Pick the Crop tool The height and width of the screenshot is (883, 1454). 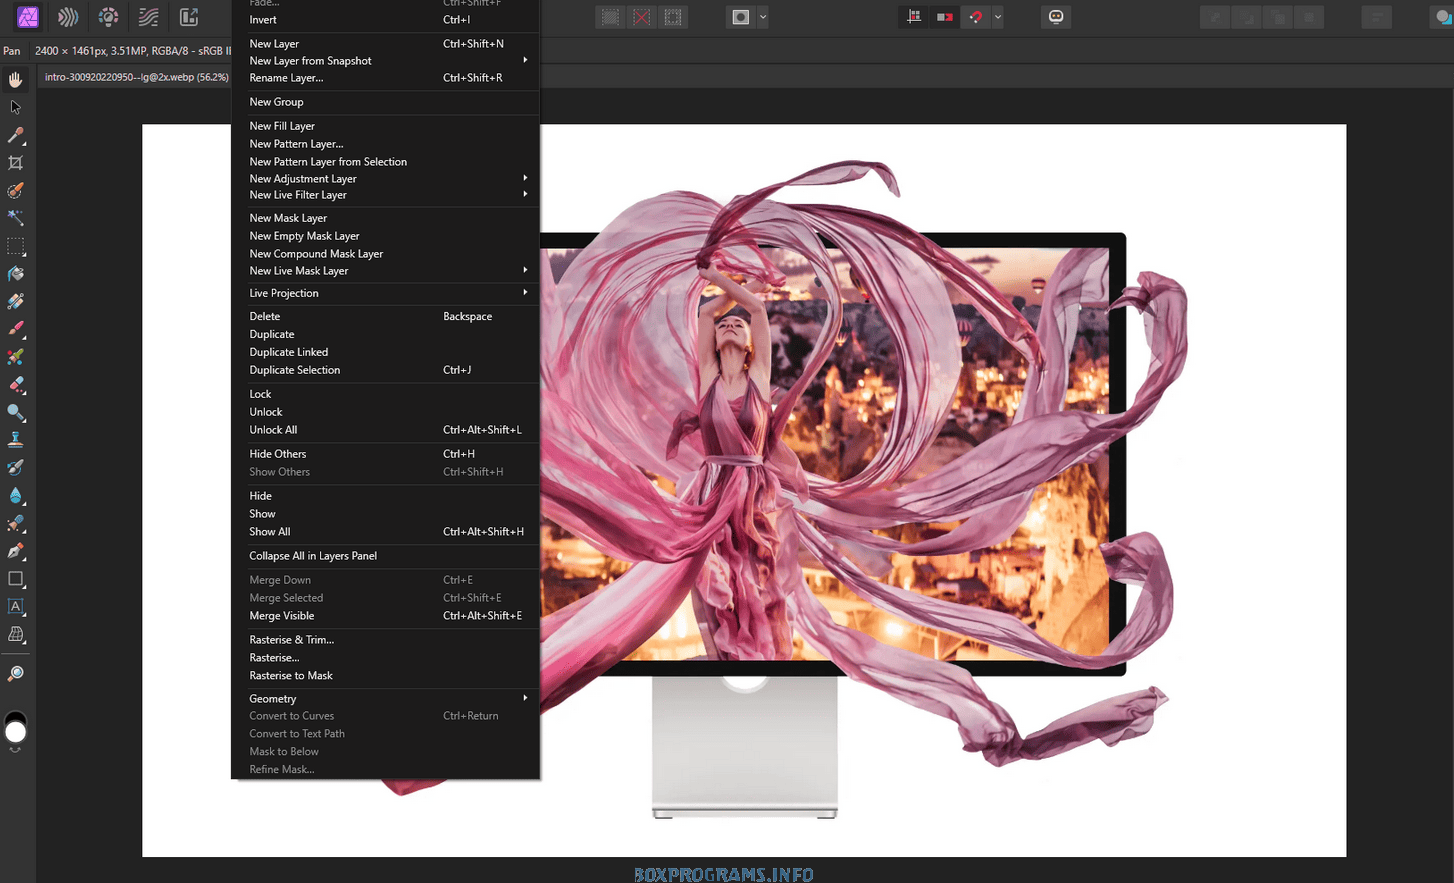[x=15, y=163]
